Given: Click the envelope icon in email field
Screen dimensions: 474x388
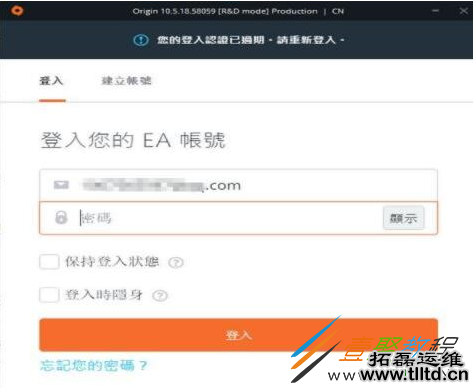Looking at the screenshot, I should pyautogui.click(x=61, y=185).
